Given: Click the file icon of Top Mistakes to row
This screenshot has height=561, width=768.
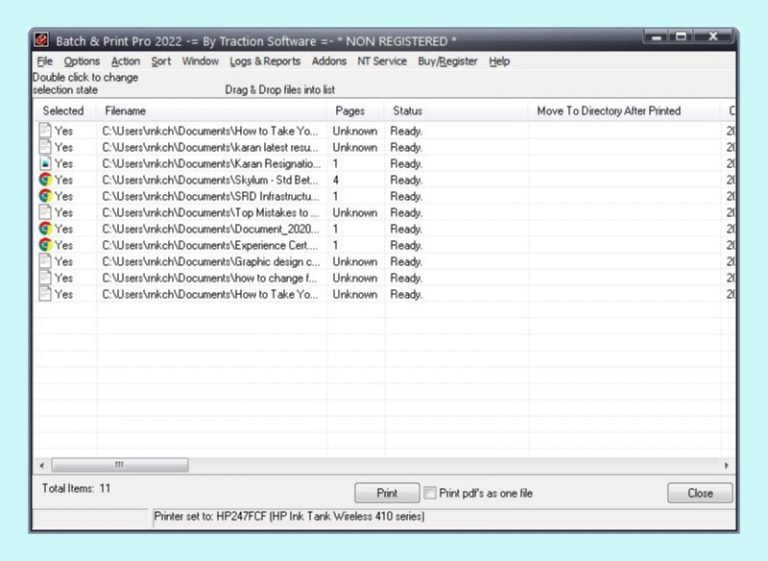Looking at the screenshot, I should point(45,212).
